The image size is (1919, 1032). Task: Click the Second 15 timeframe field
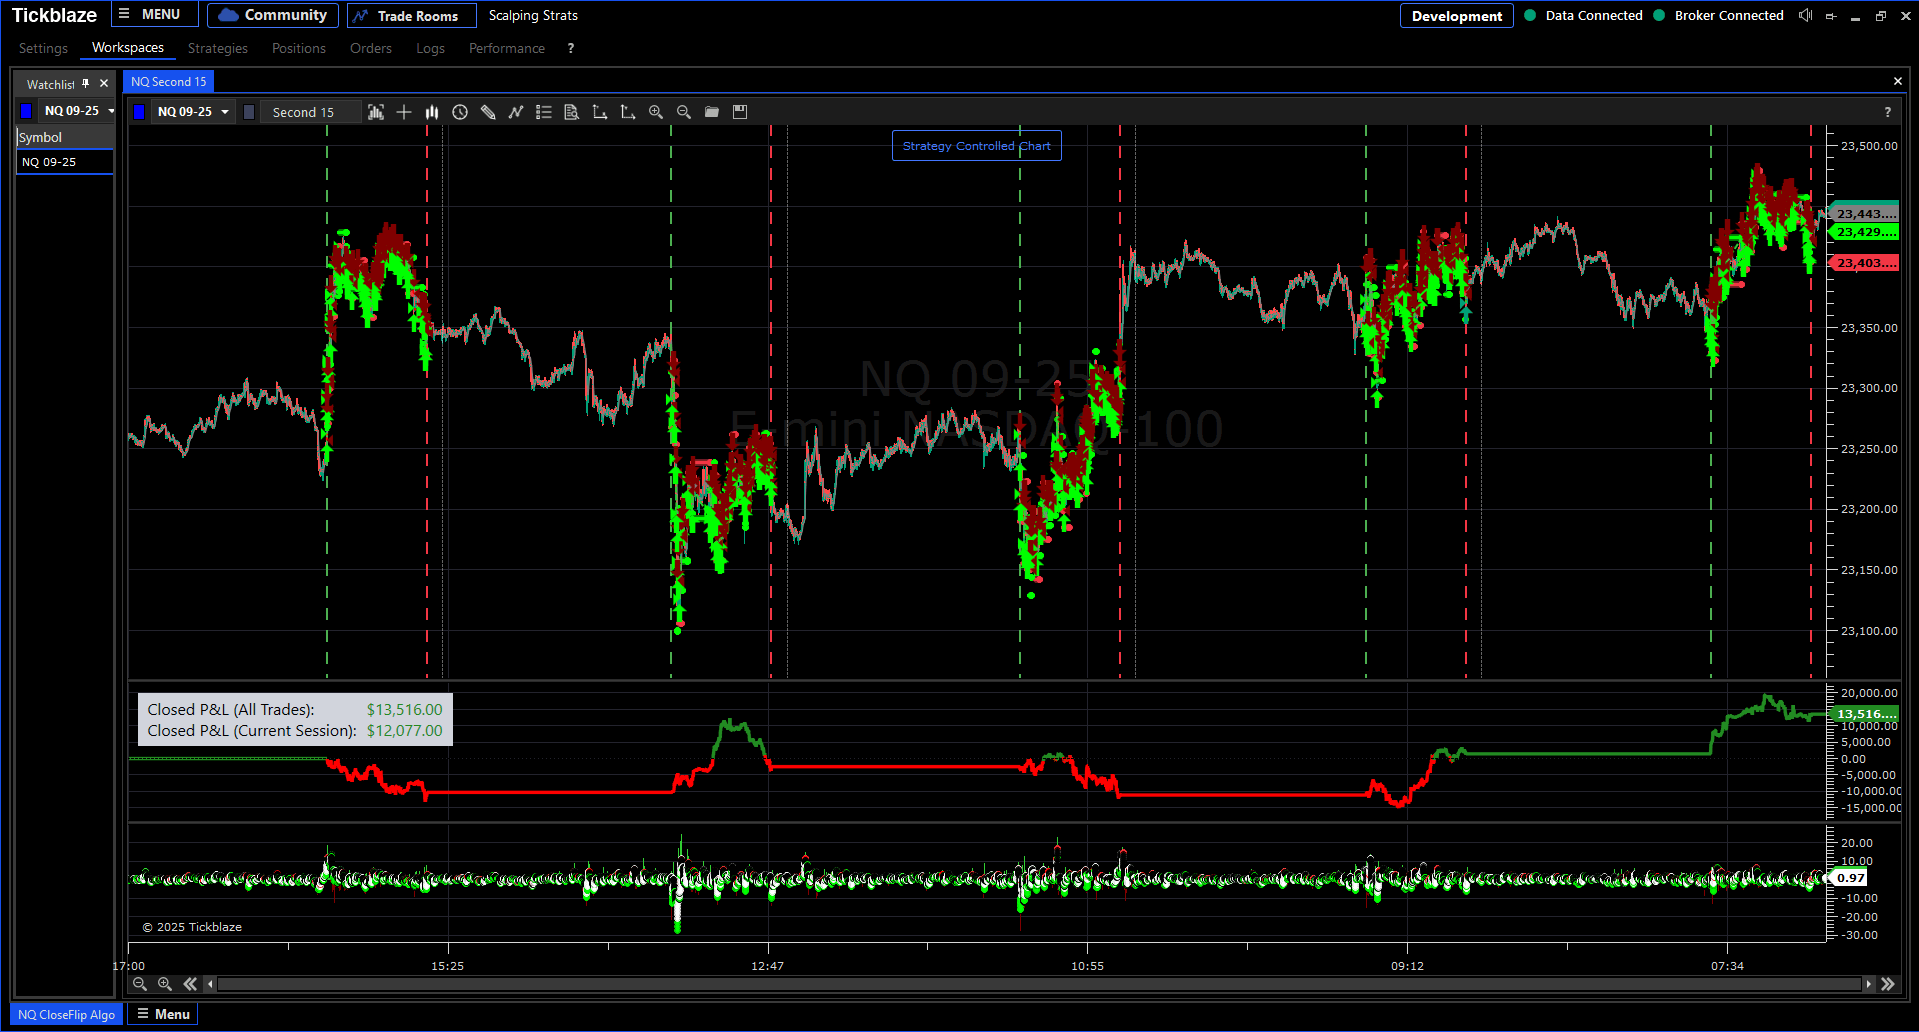point(303,112)
